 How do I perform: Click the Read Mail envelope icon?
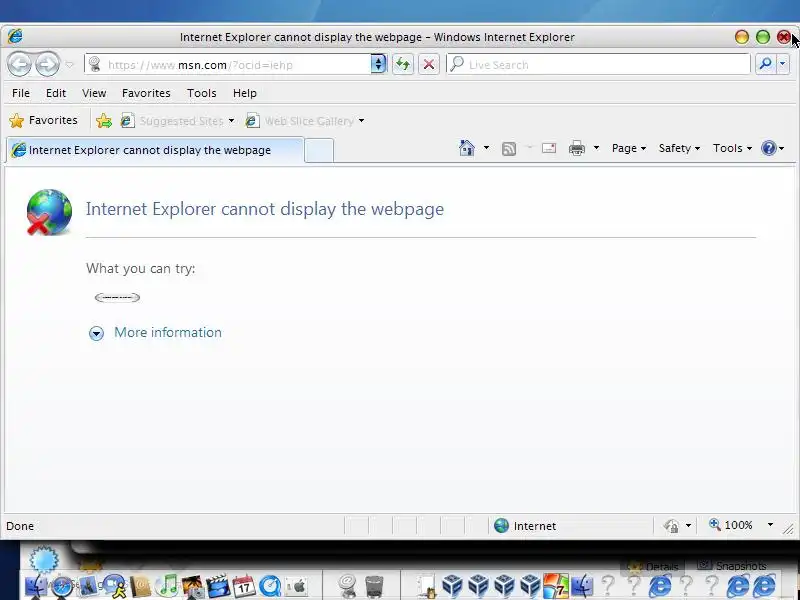pos(548,148)
